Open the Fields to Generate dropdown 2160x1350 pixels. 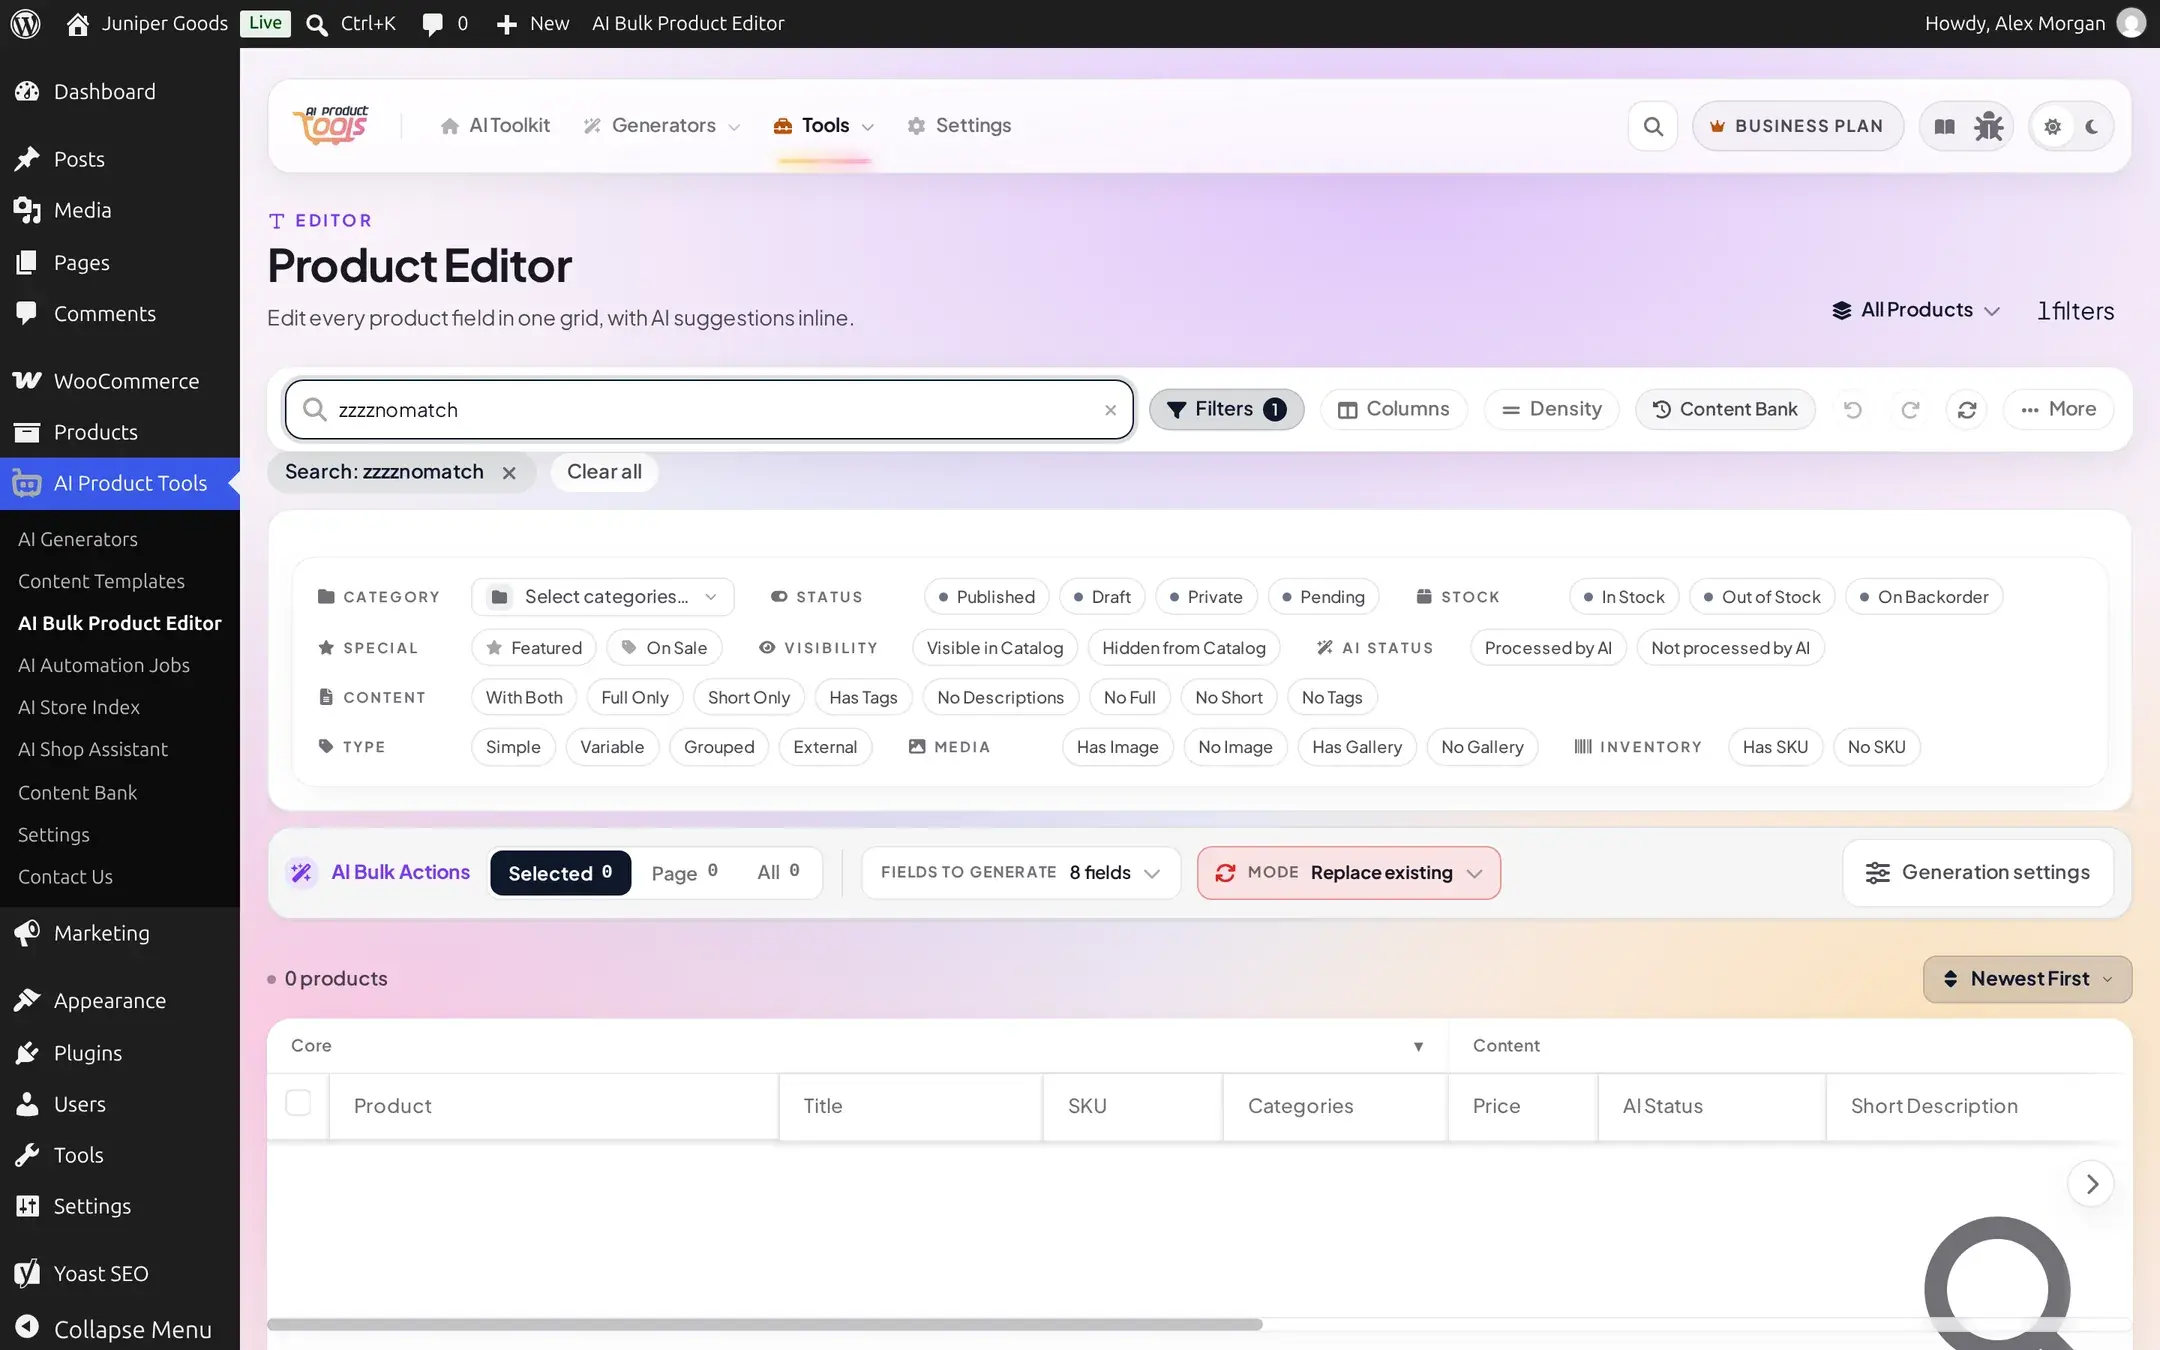click(x=1021, y=873)
